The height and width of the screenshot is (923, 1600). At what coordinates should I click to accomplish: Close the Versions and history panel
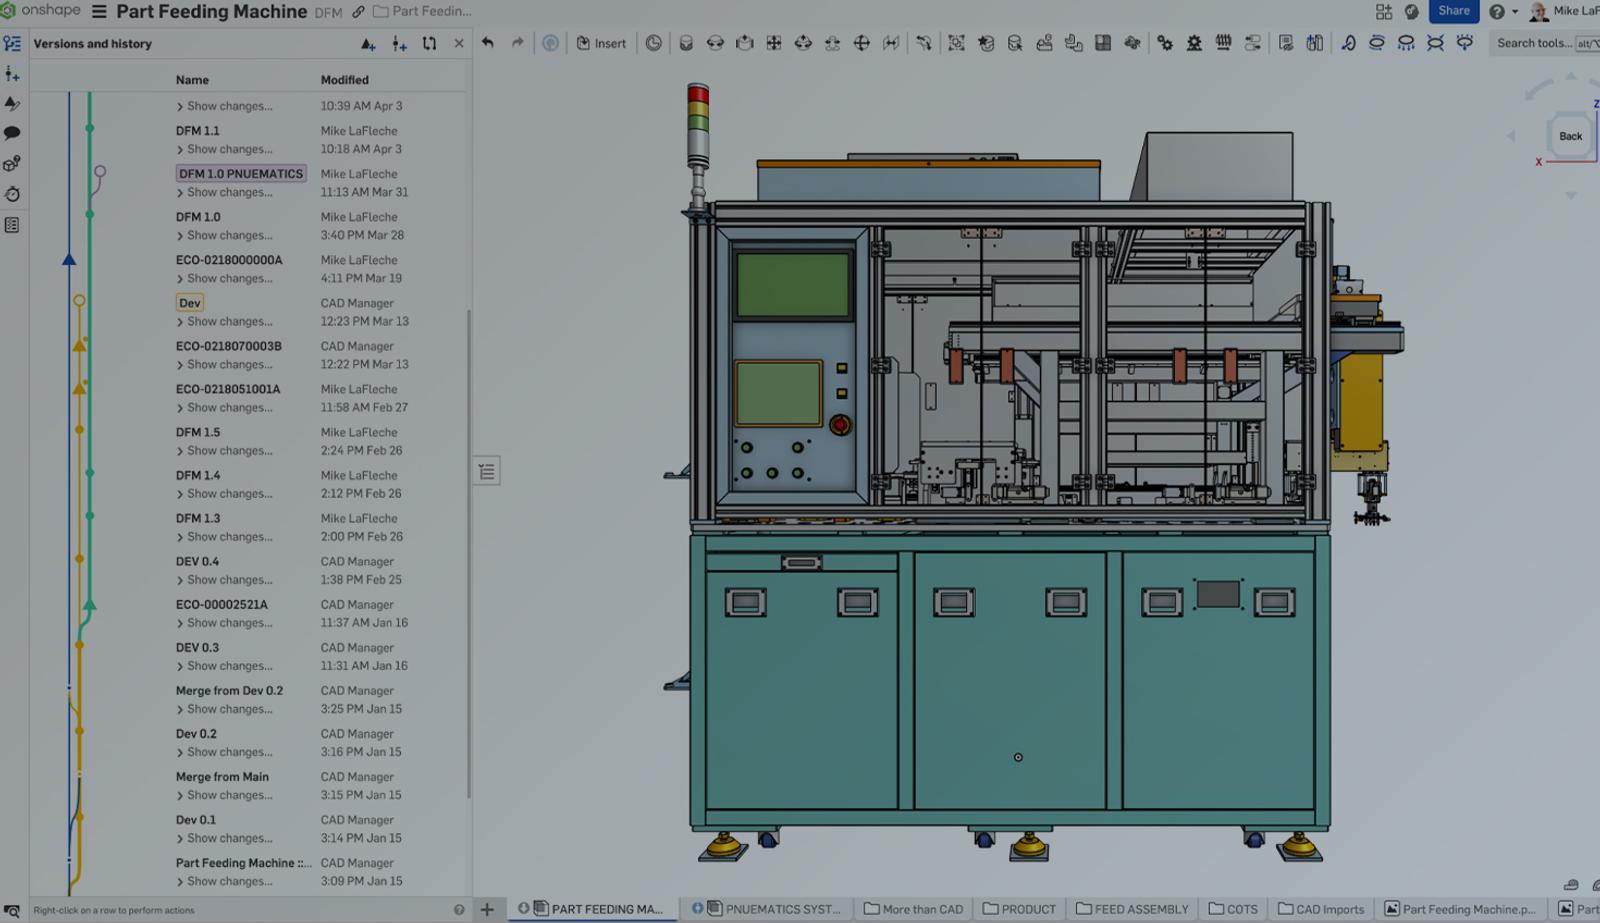pos(459,44)
